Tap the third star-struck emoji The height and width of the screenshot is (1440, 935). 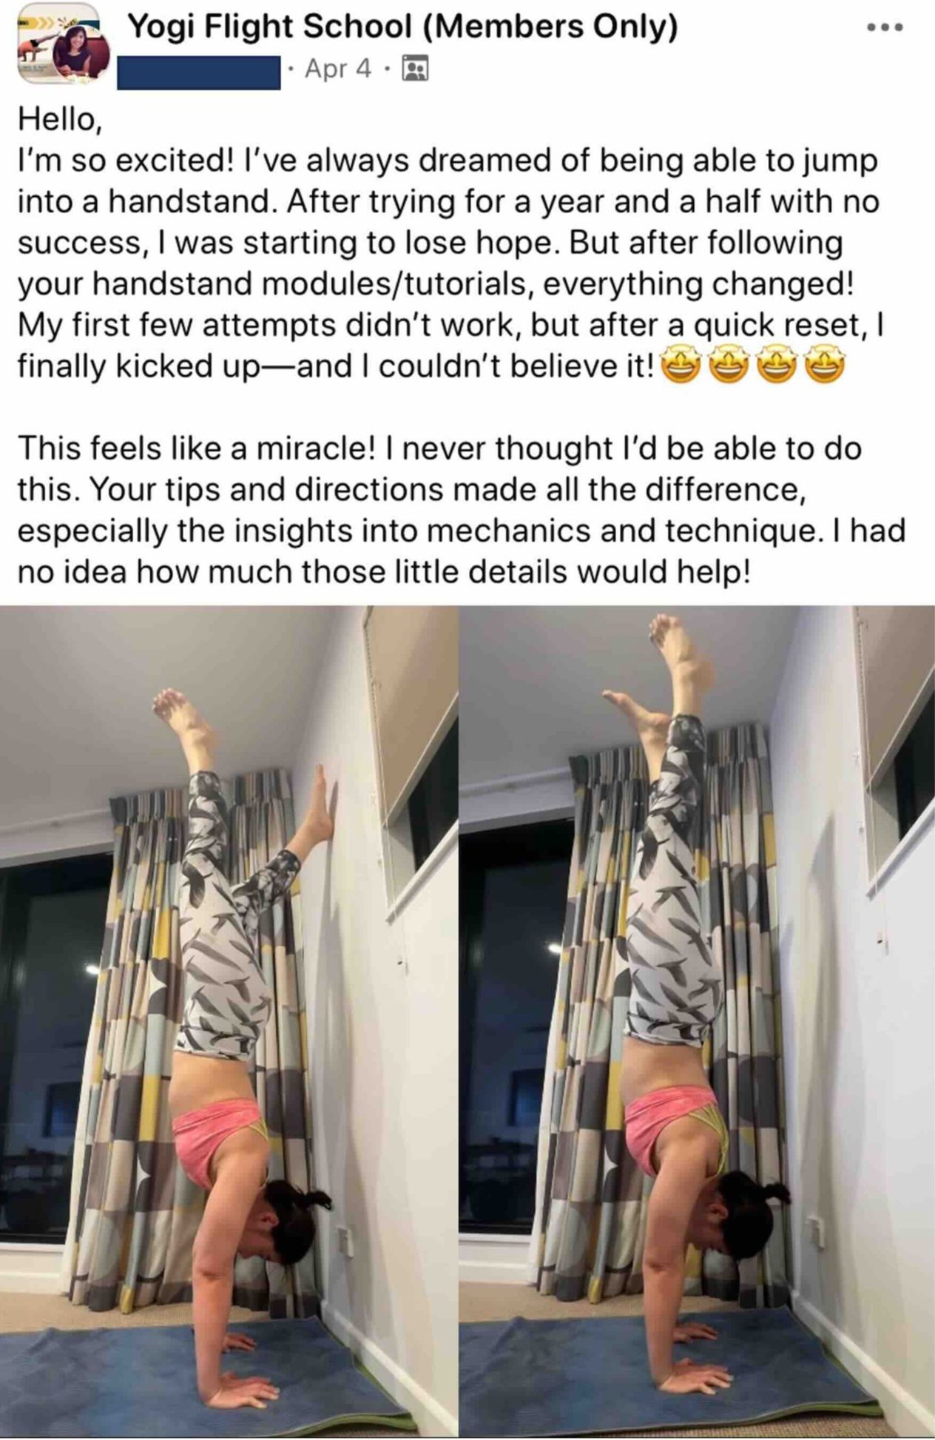point(777,367)
